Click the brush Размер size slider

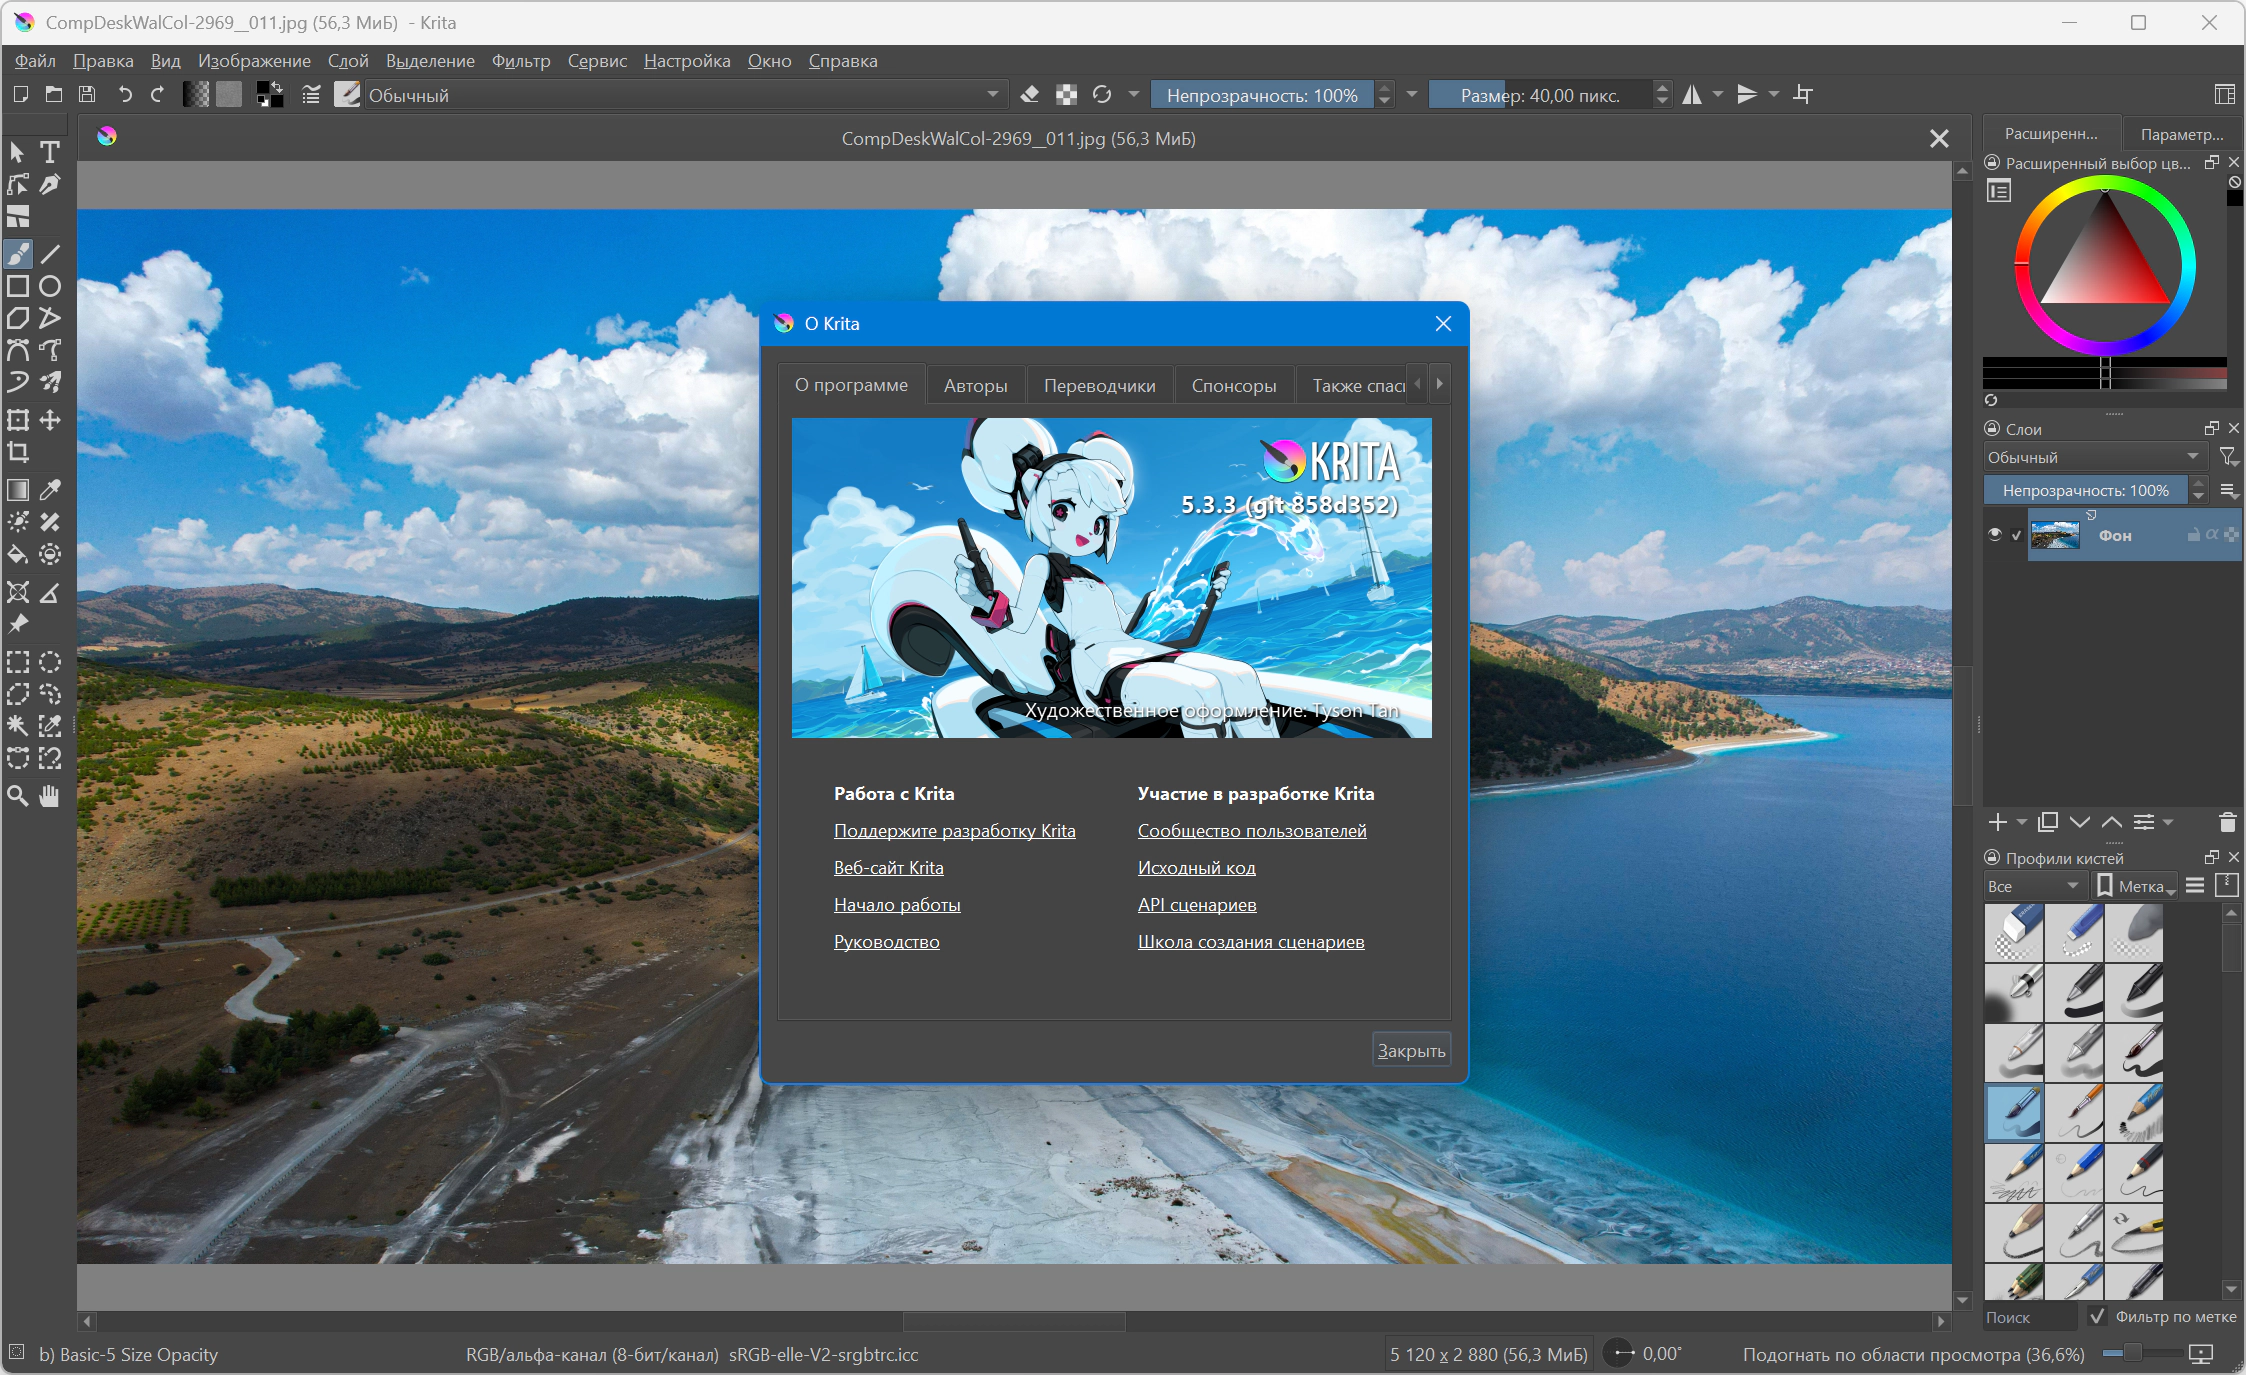1541,95
